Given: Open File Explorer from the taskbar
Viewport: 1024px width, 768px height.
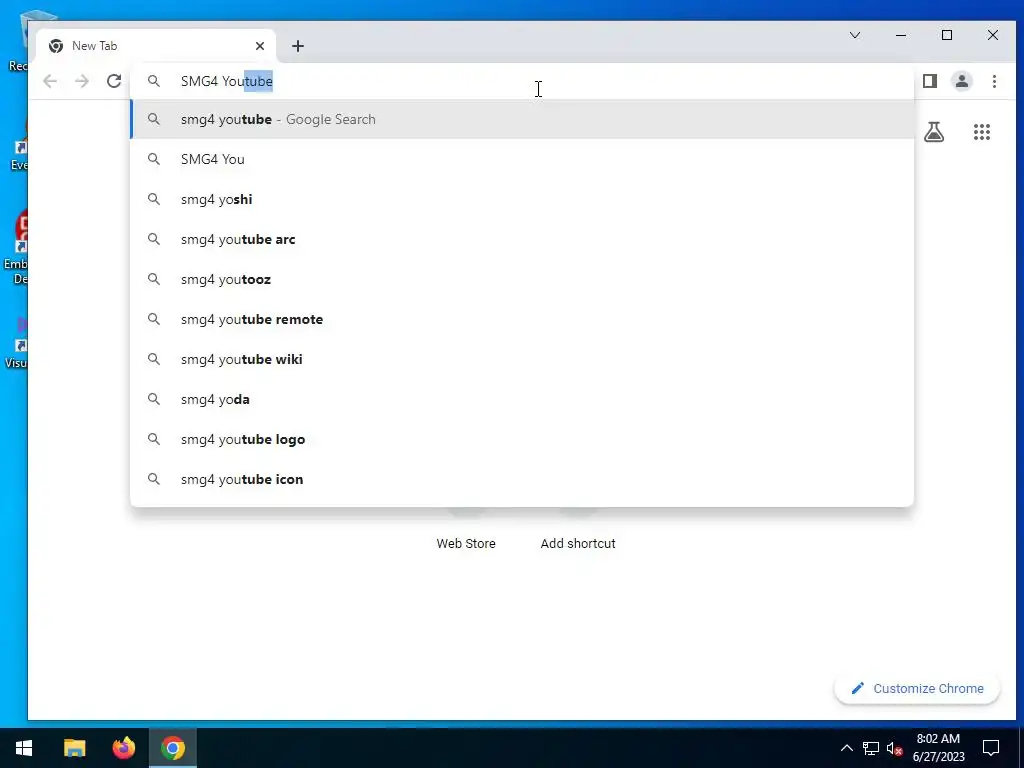Looking at the screenshot, I should coord(74,748).
